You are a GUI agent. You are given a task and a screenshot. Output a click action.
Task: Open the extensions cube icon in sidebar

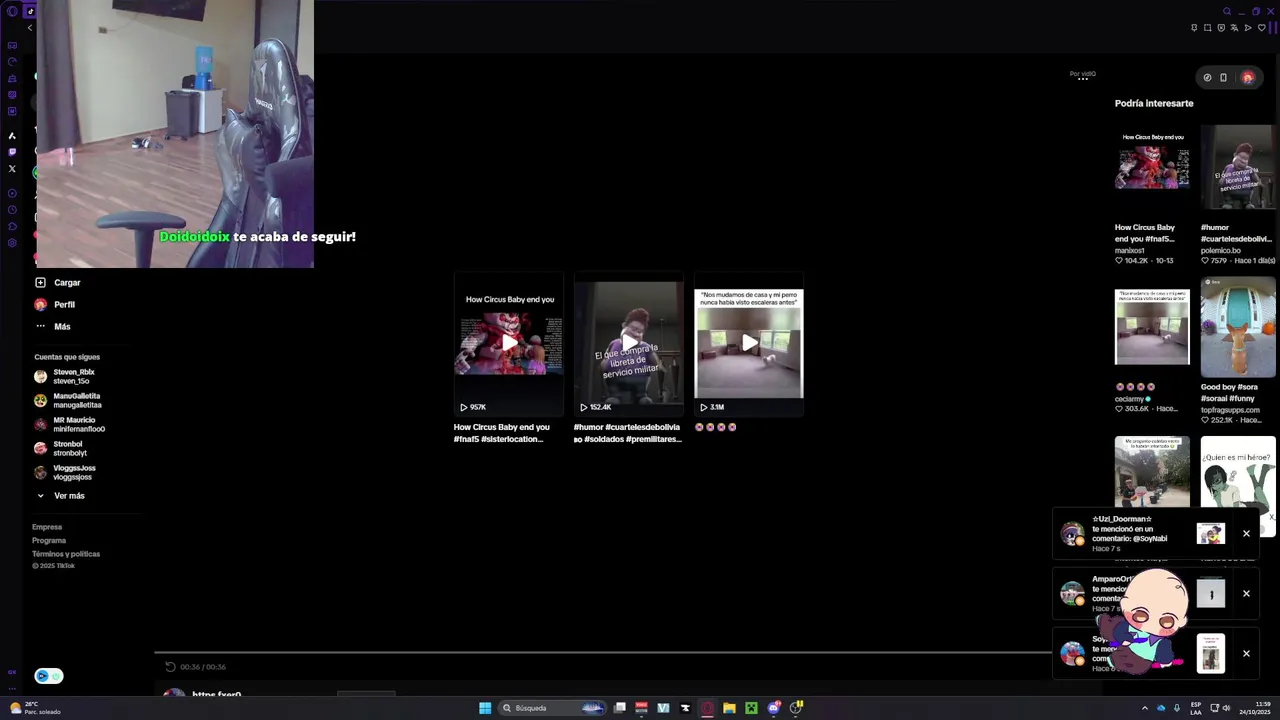point(12,227)
